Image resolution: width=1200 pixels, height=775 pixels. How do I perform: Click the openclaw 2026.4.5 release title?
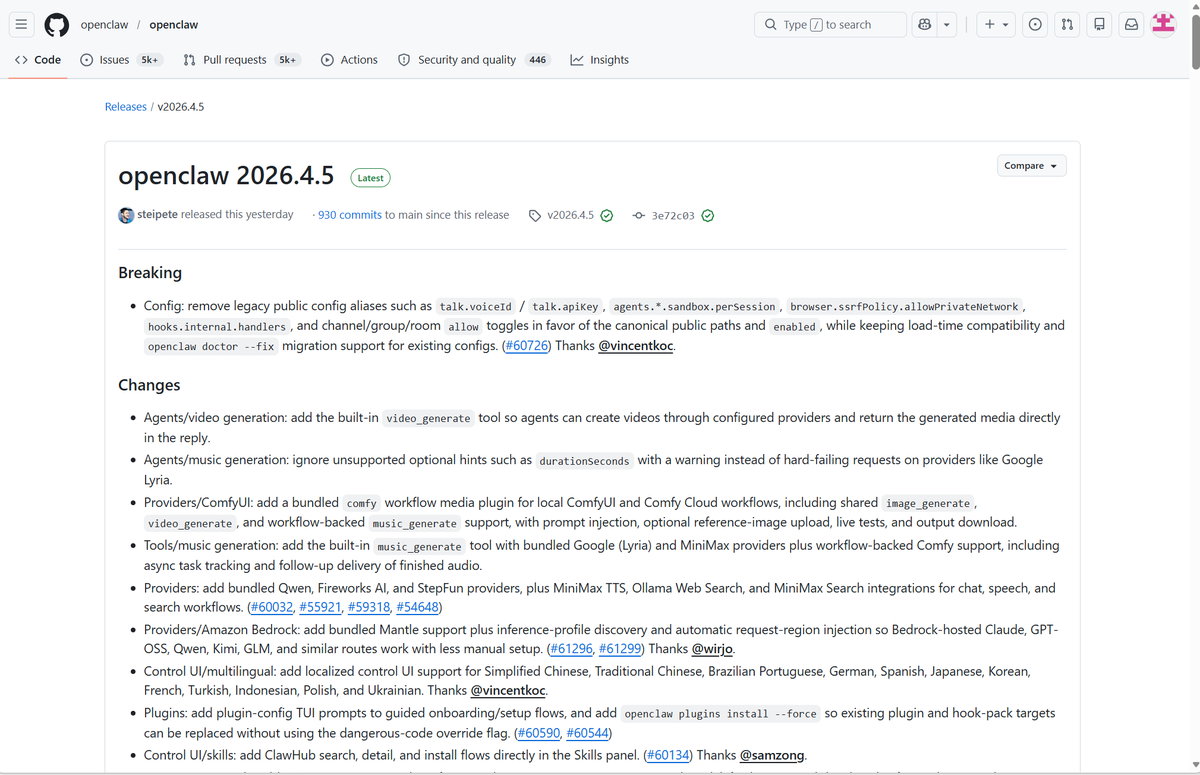tap(226, 176)
